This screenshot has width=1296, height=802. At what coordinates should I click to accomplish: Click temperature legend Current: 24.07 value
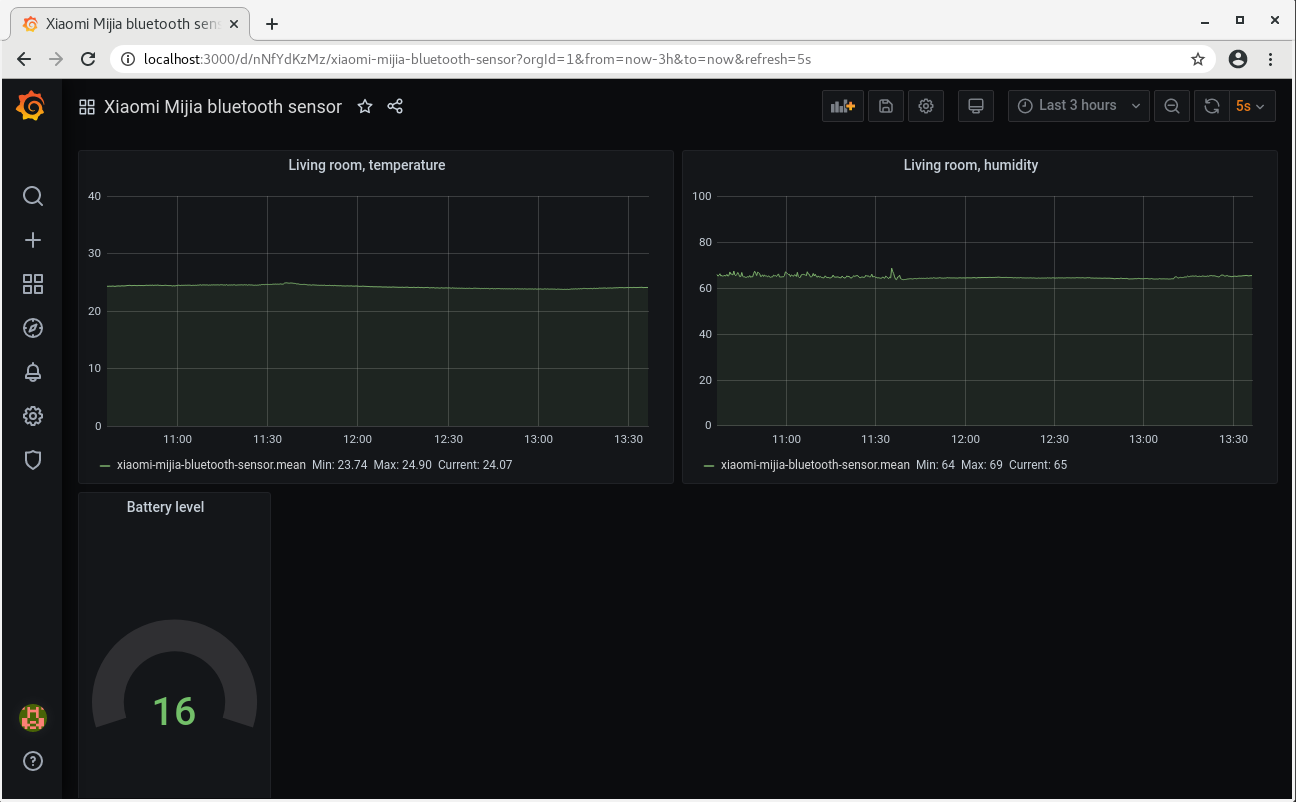pos(475,465)
